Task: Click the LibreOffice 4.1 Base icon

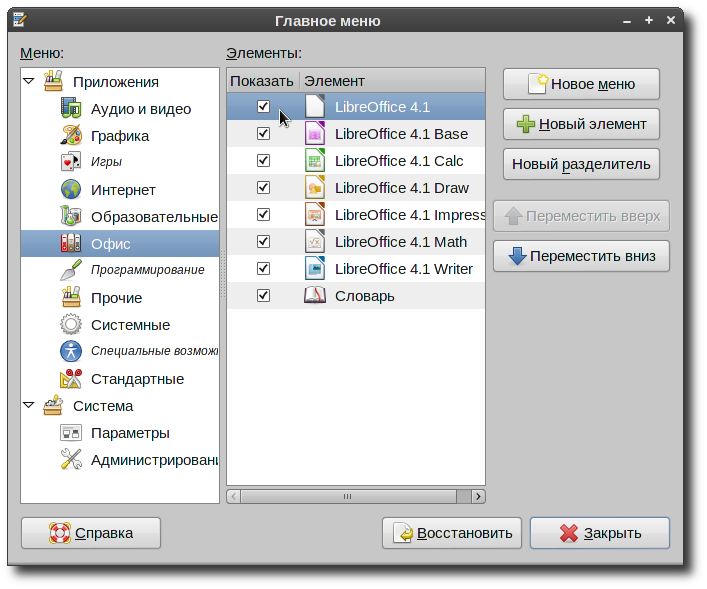Action: (x=315, y=133)
